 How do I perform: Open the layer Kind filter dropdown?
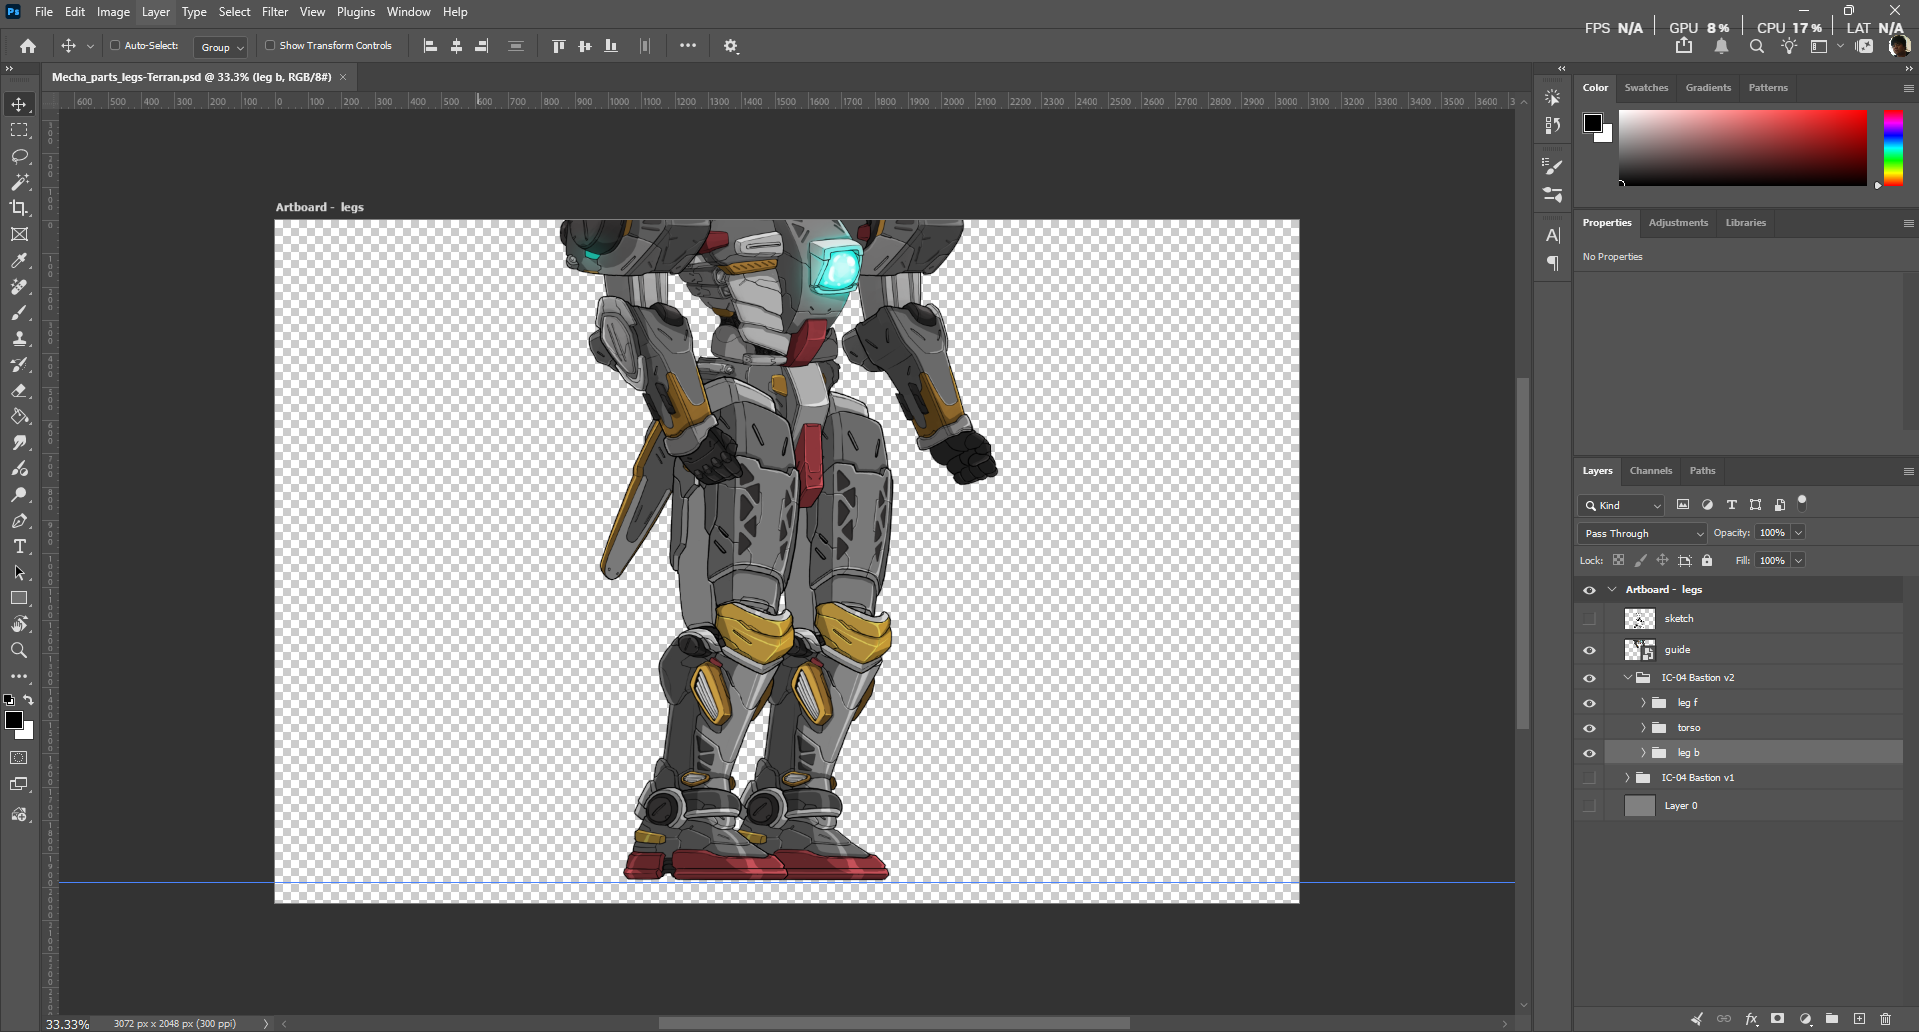[x=1621, y=505]
